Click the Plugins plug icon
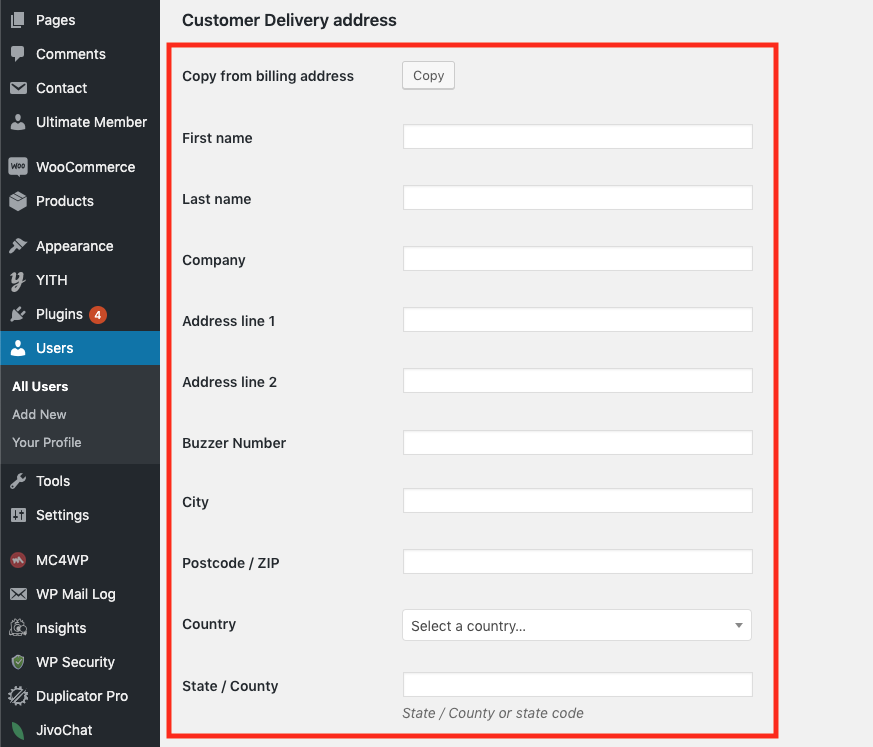Viewport: 873px width, 747px height. pos(18,314)
